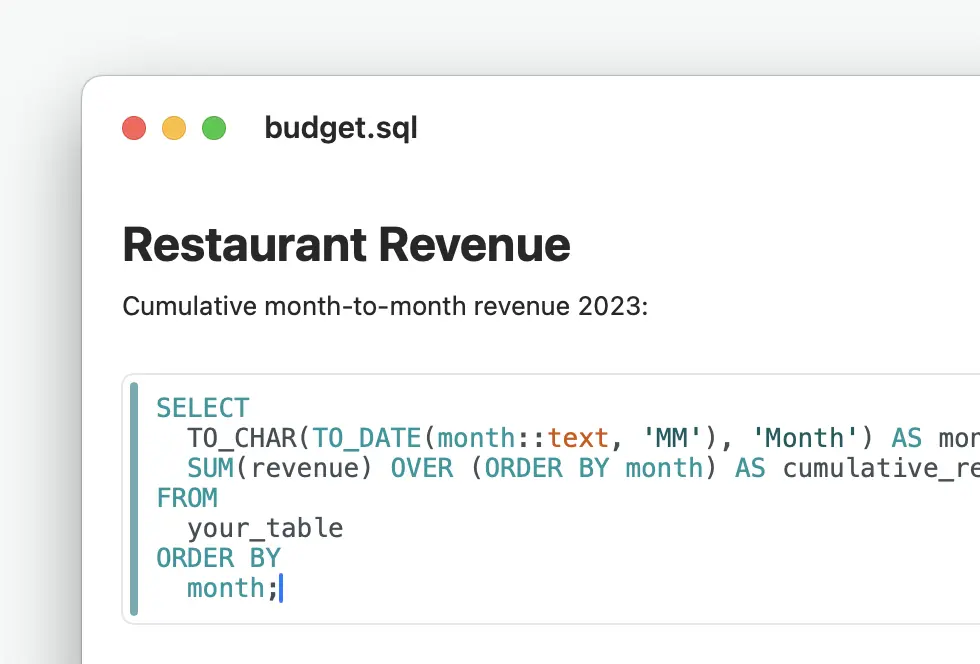Screen dimensions: 980x664
Task: Click the 'Month' string literal
Action: 798,438
